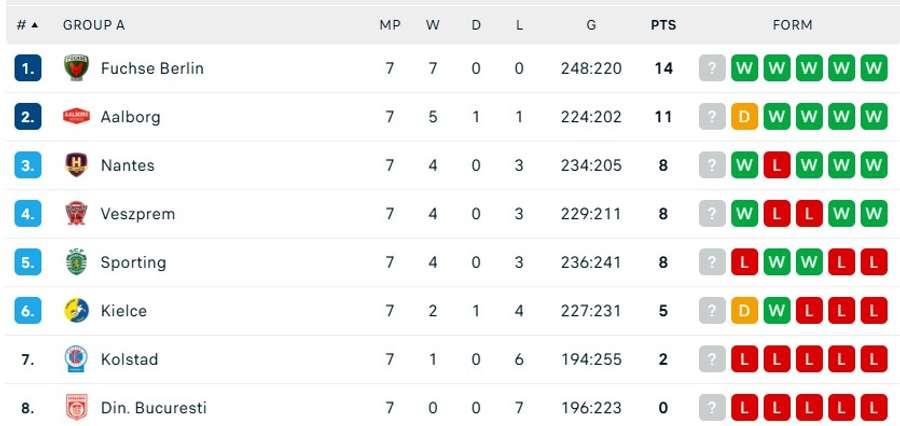This screenshot has height=426, width=900.
Task: Click the Aalborg club crest icon
Action: pos(77,117)
